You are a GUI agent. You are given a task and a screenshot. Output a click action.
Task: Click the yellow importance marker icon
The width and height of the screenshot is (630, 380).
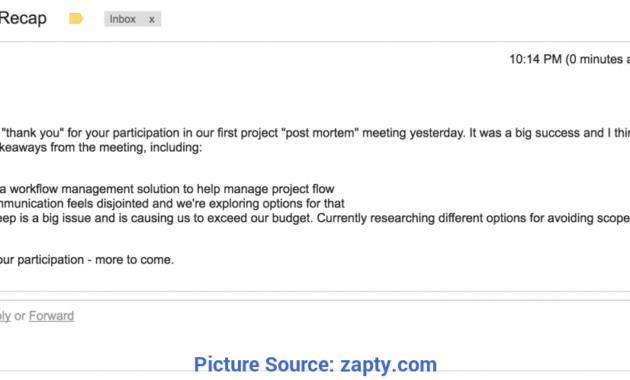[x=76, y=18]
